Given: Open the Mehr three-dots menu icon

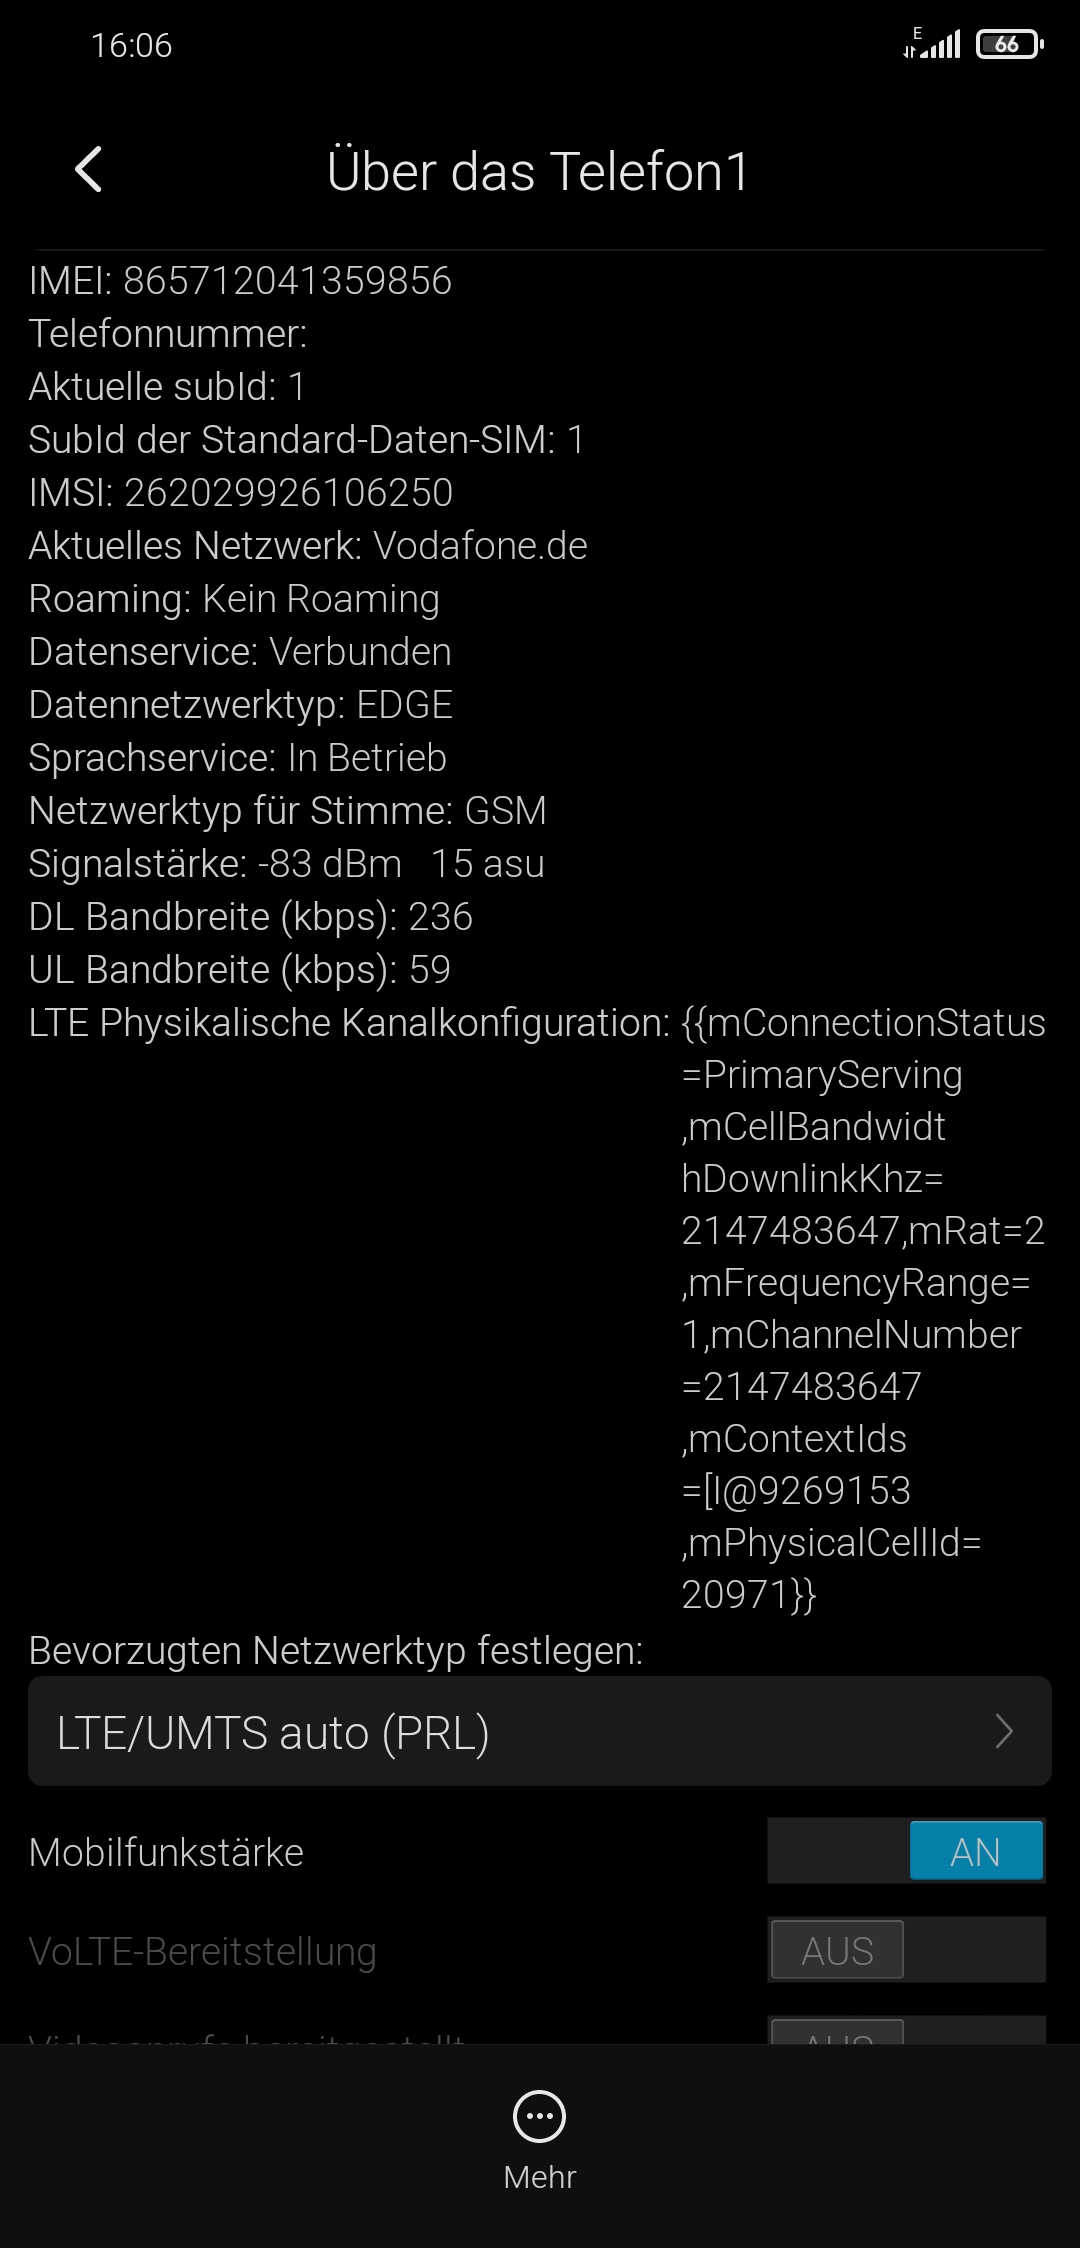Looking at the screenshot, I should tap(539, 2116).
